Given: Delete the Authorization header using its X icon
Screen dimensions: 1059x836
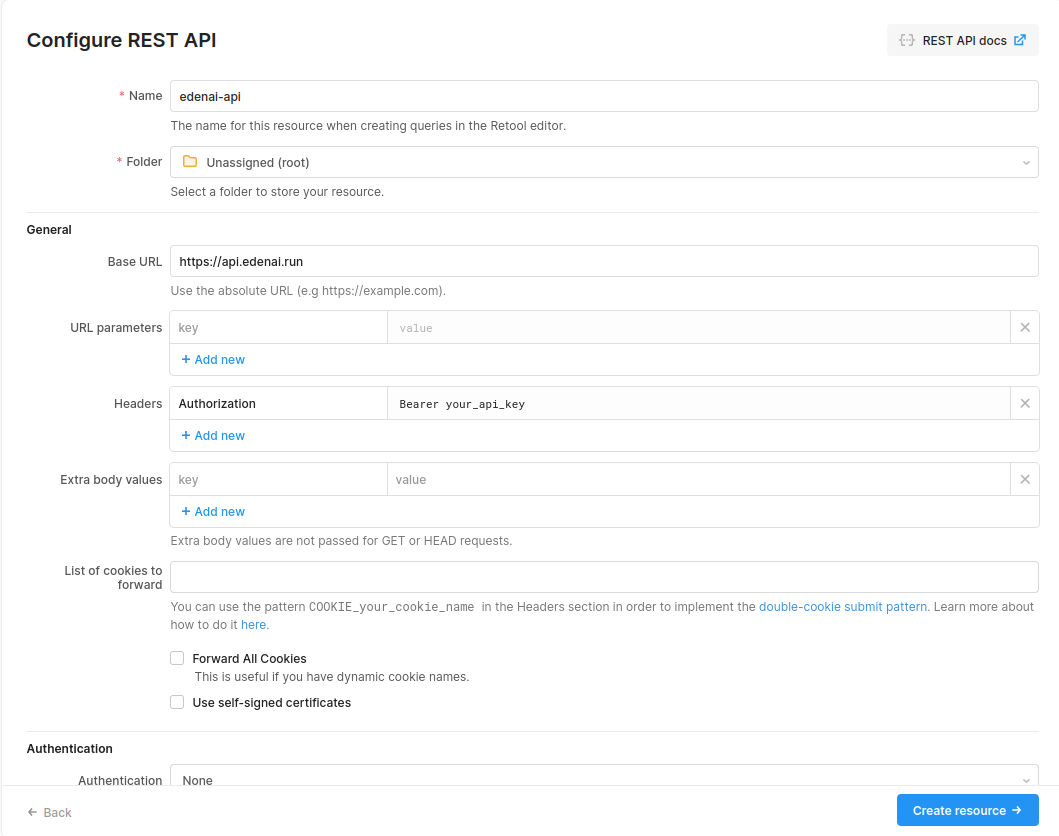Looking at the screenshot, I should coord(1024,403).
